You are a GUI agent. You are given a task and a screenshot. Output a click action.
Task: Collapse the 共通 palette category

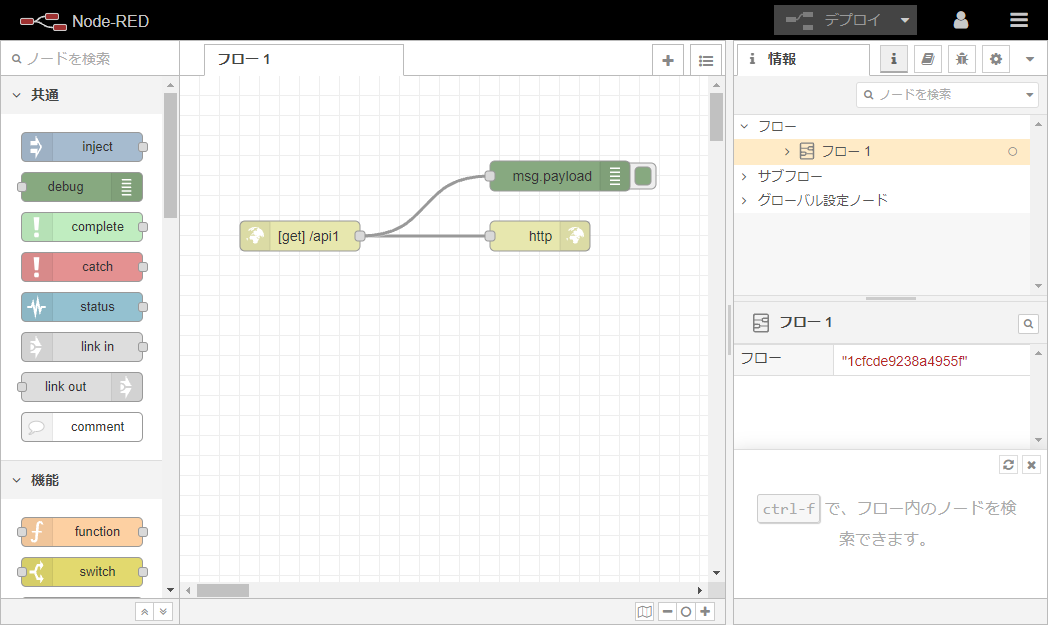(17, 95)
